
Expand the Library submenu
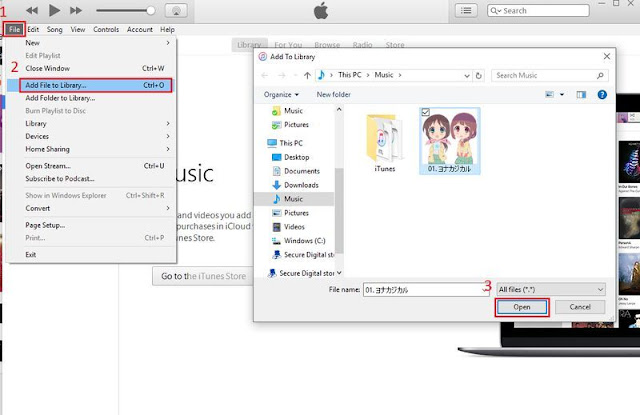pos(92,124)
